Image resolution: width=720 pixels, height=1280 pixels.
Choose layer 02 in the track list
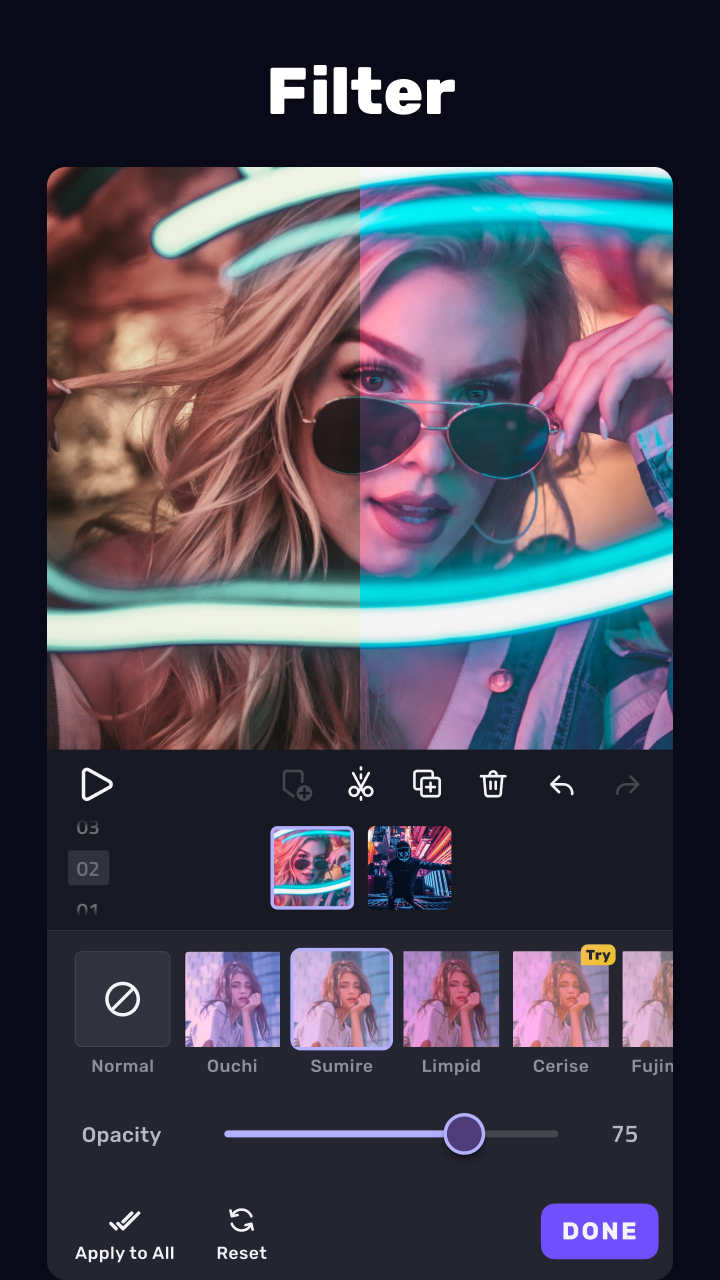pyautogui.click(x=88, y=869)
